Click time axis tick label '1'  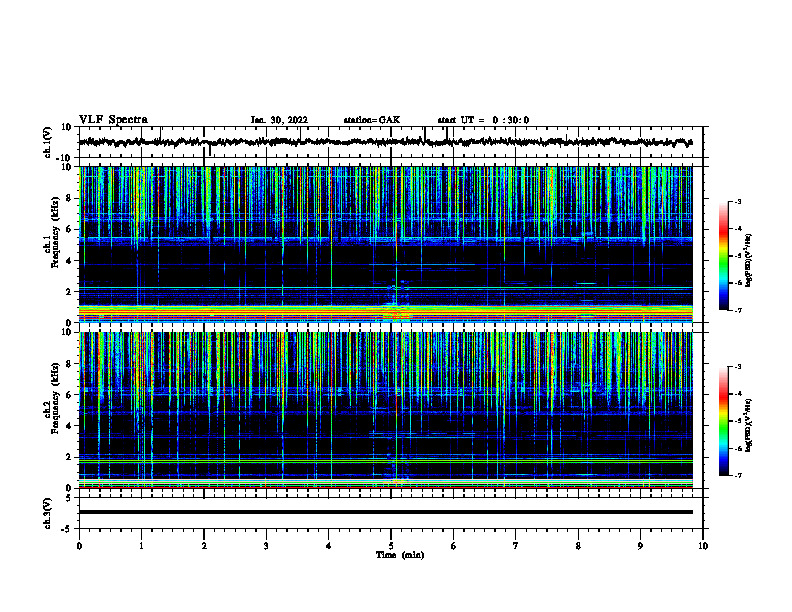[141, 546]
